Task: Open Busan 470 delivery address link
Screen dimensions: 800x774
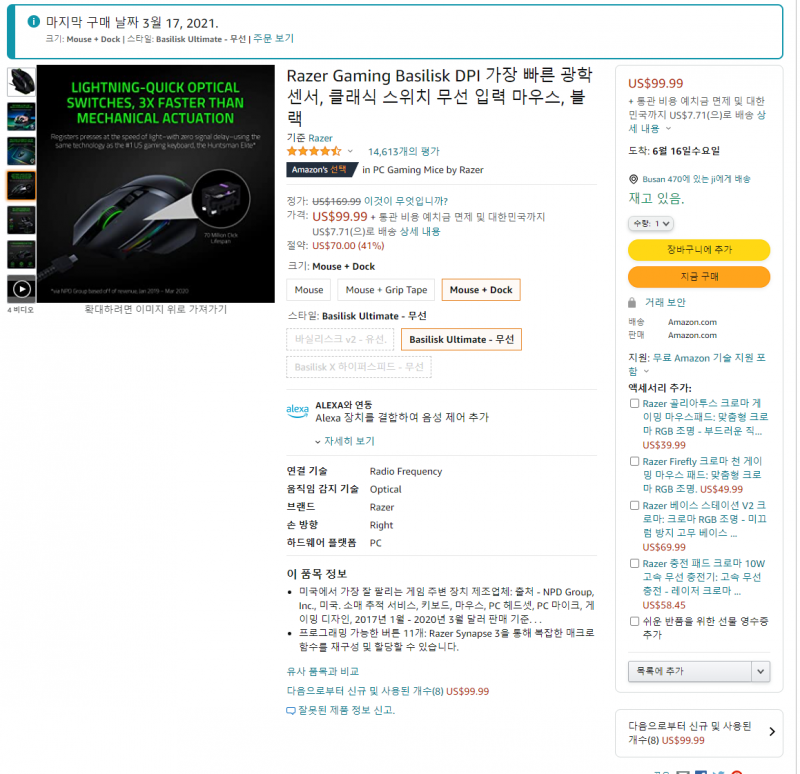Action: 696,179
